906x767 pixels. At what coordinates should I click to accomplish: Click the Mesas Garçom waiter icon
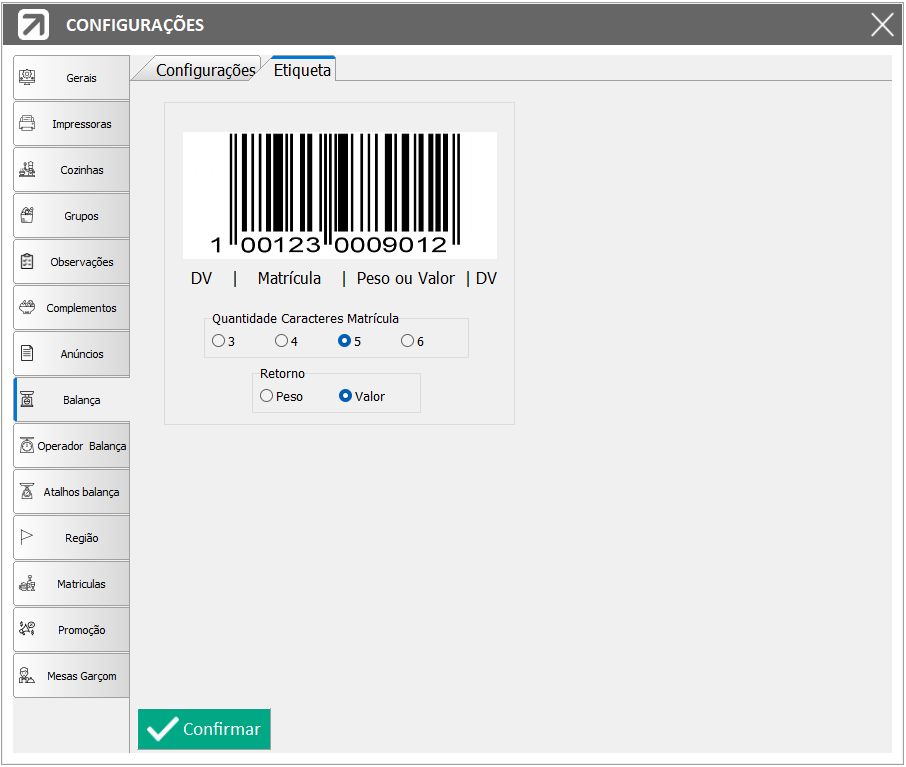pyautogui.click(x=27, y=675)
